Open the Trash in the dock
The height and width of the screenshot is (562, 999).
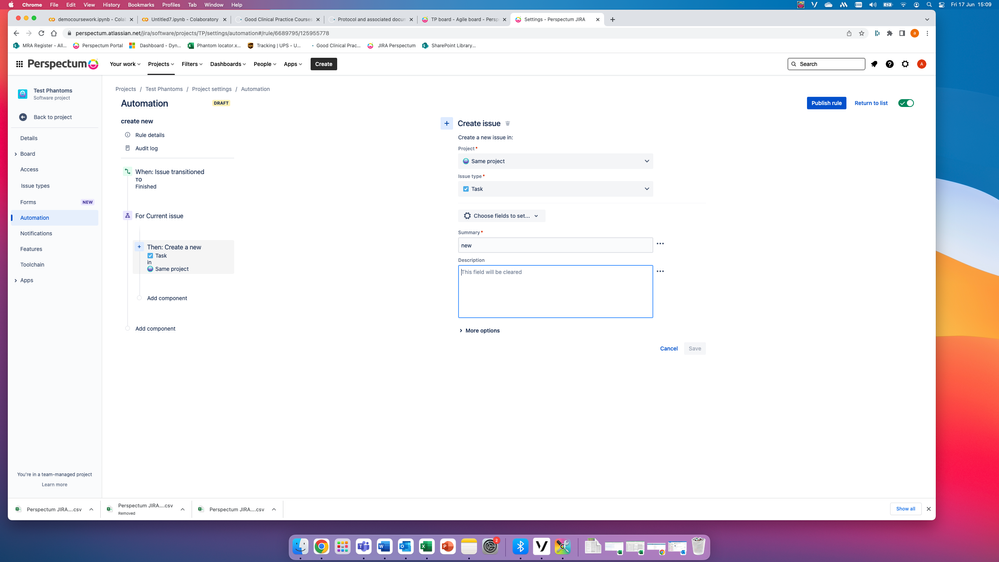(699, 546)
